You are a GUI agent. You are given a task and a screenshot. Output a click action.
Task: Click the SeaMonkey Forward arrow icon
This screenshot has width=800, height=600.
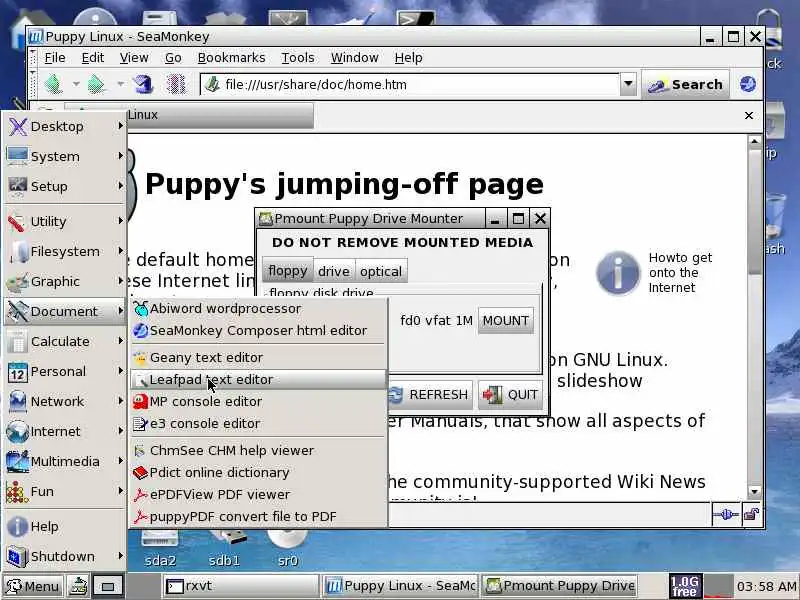click(x=97, y=84)
